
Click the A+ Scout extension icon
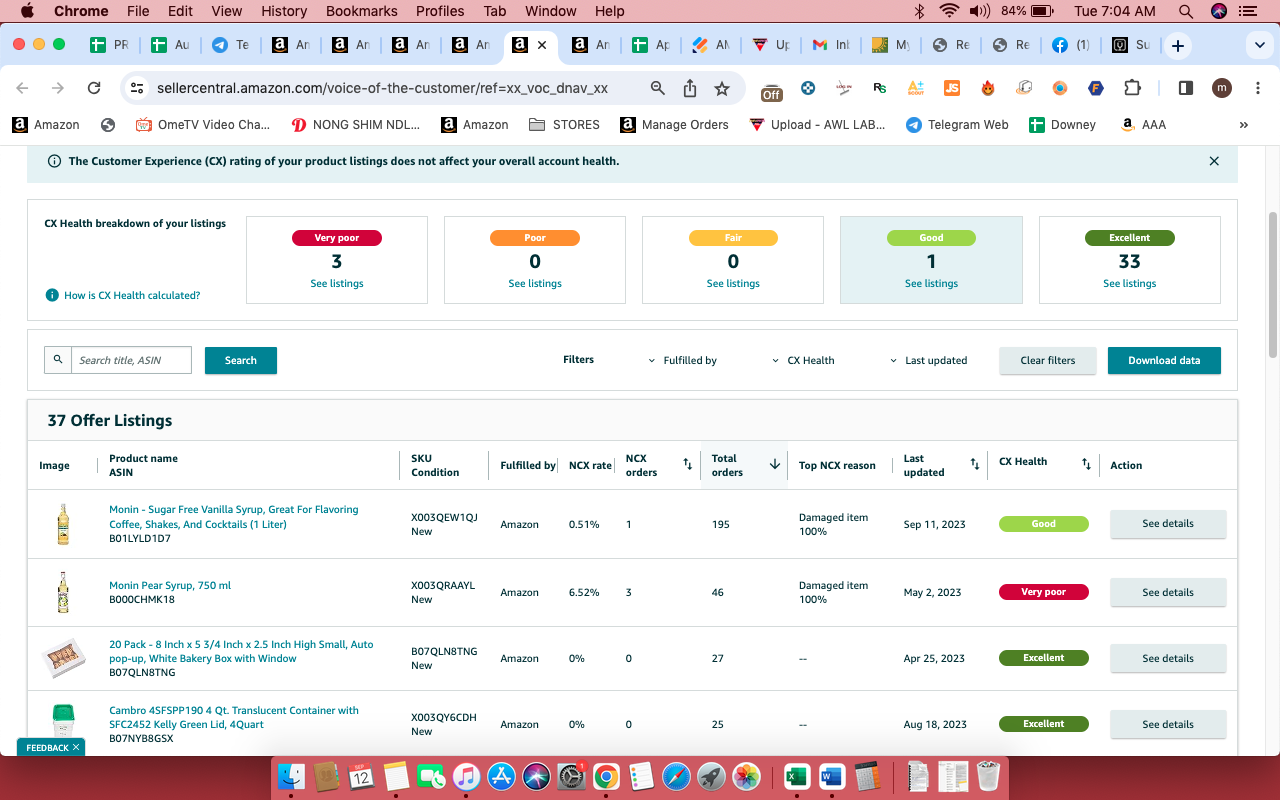click(x=916, y=88)
